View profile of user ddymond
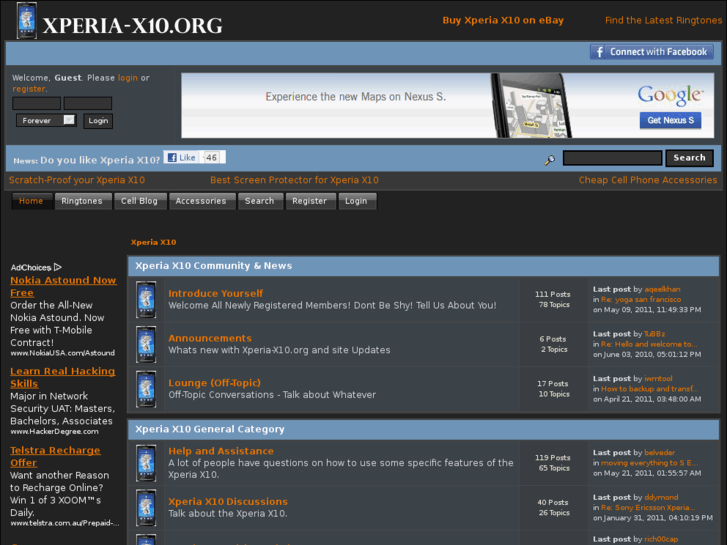The image size is (727, 545). click(661, 497)
